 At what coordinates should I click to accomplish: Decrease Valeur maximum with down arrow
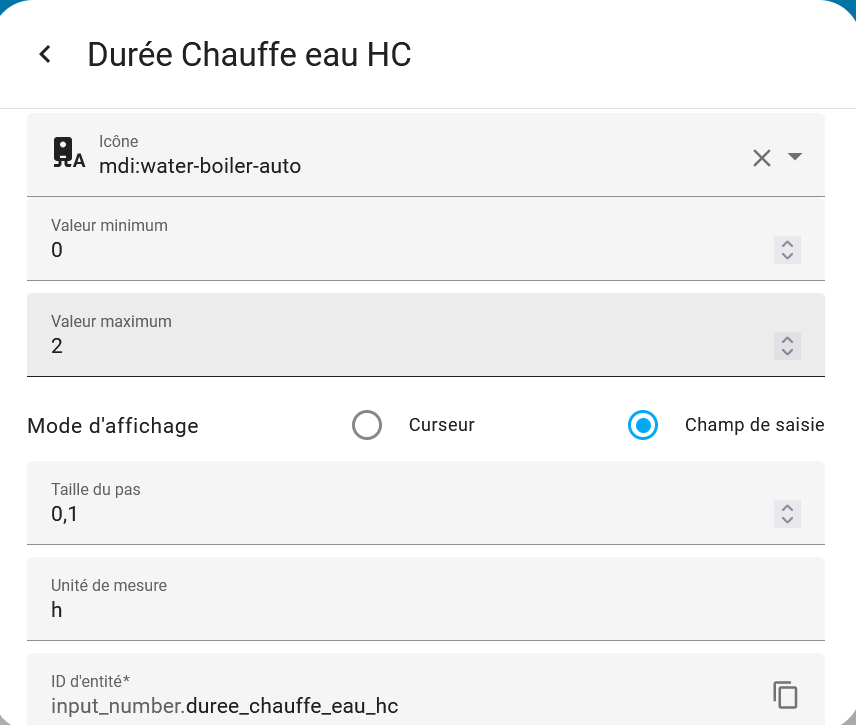point(787,352)
